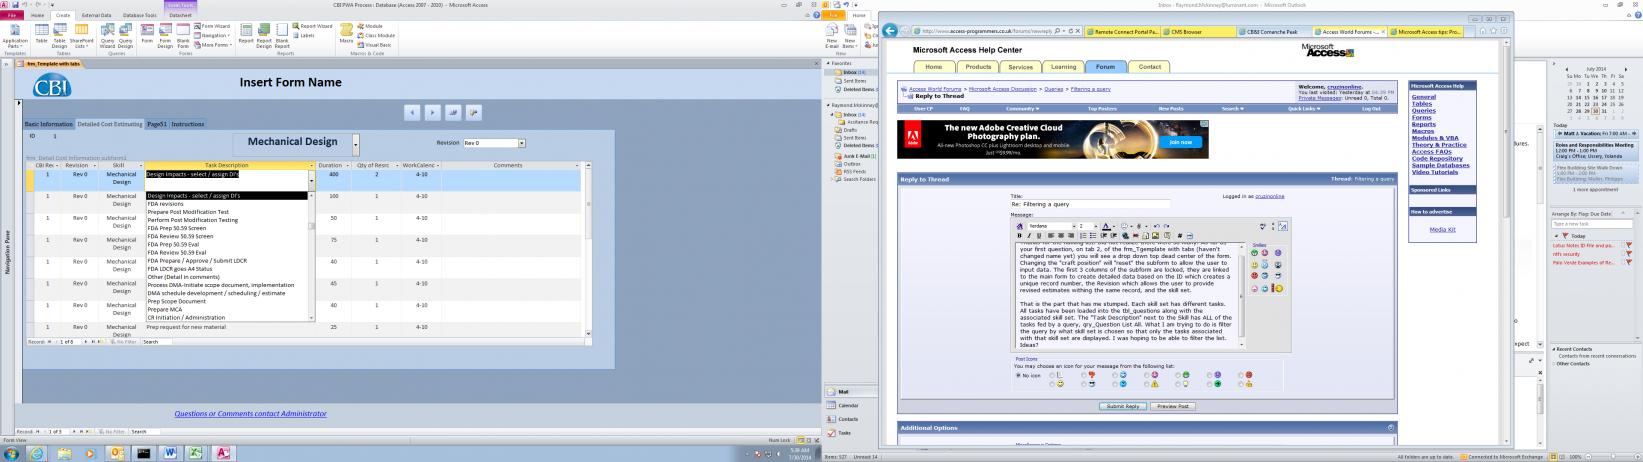Click Class Module in Macros & Code
Viewport: 1643px width, 462px height.
374,35
